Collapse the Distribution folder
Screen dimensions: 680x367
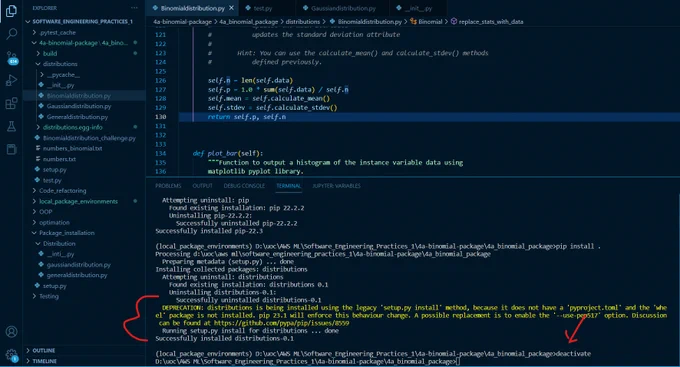(59, 243)
